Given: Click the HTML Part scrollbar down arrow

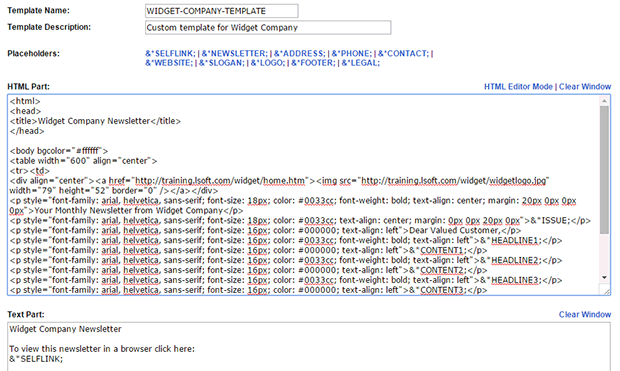Looking at the screenshot, I should pyautogui.click(x=604, y=278).
